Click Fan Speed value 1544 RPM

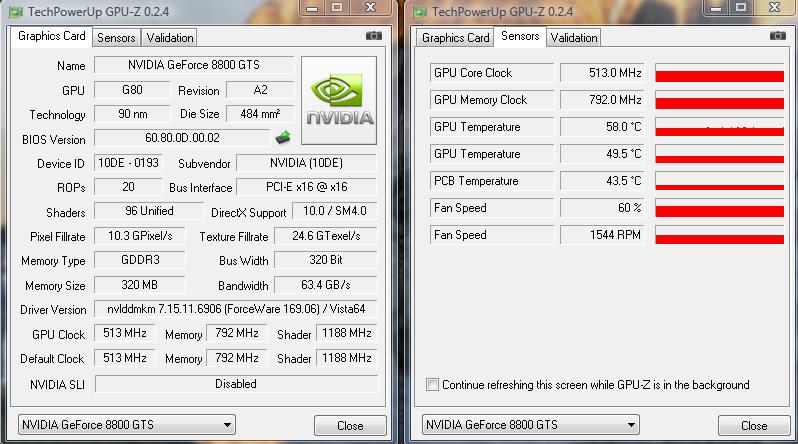tap(602, 235)
